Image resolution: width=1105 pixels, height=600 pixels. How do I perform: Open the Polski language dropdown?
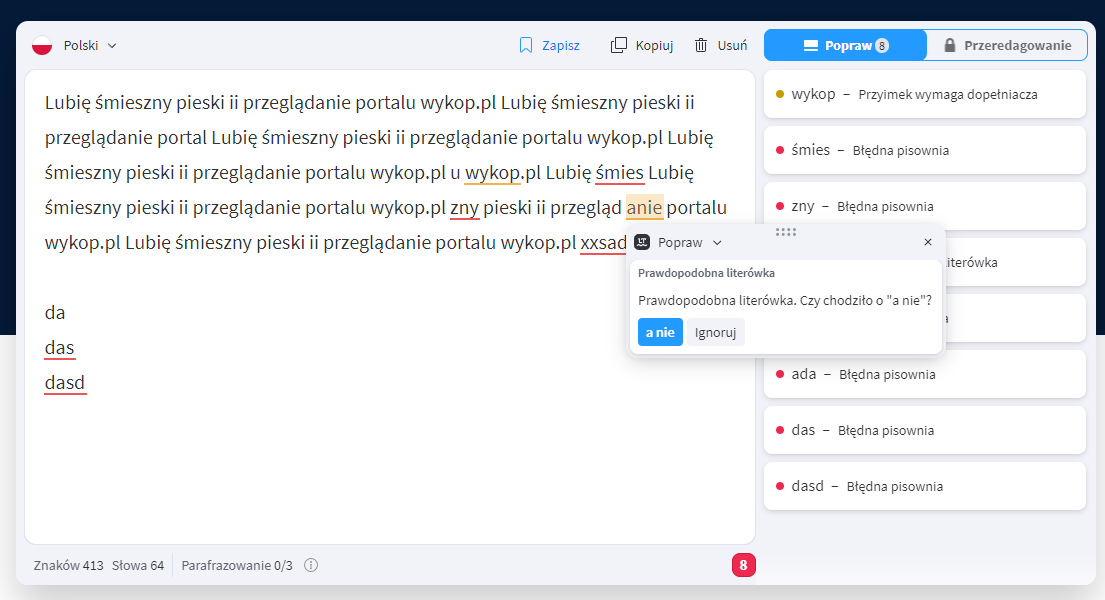[x=90, y=45]
